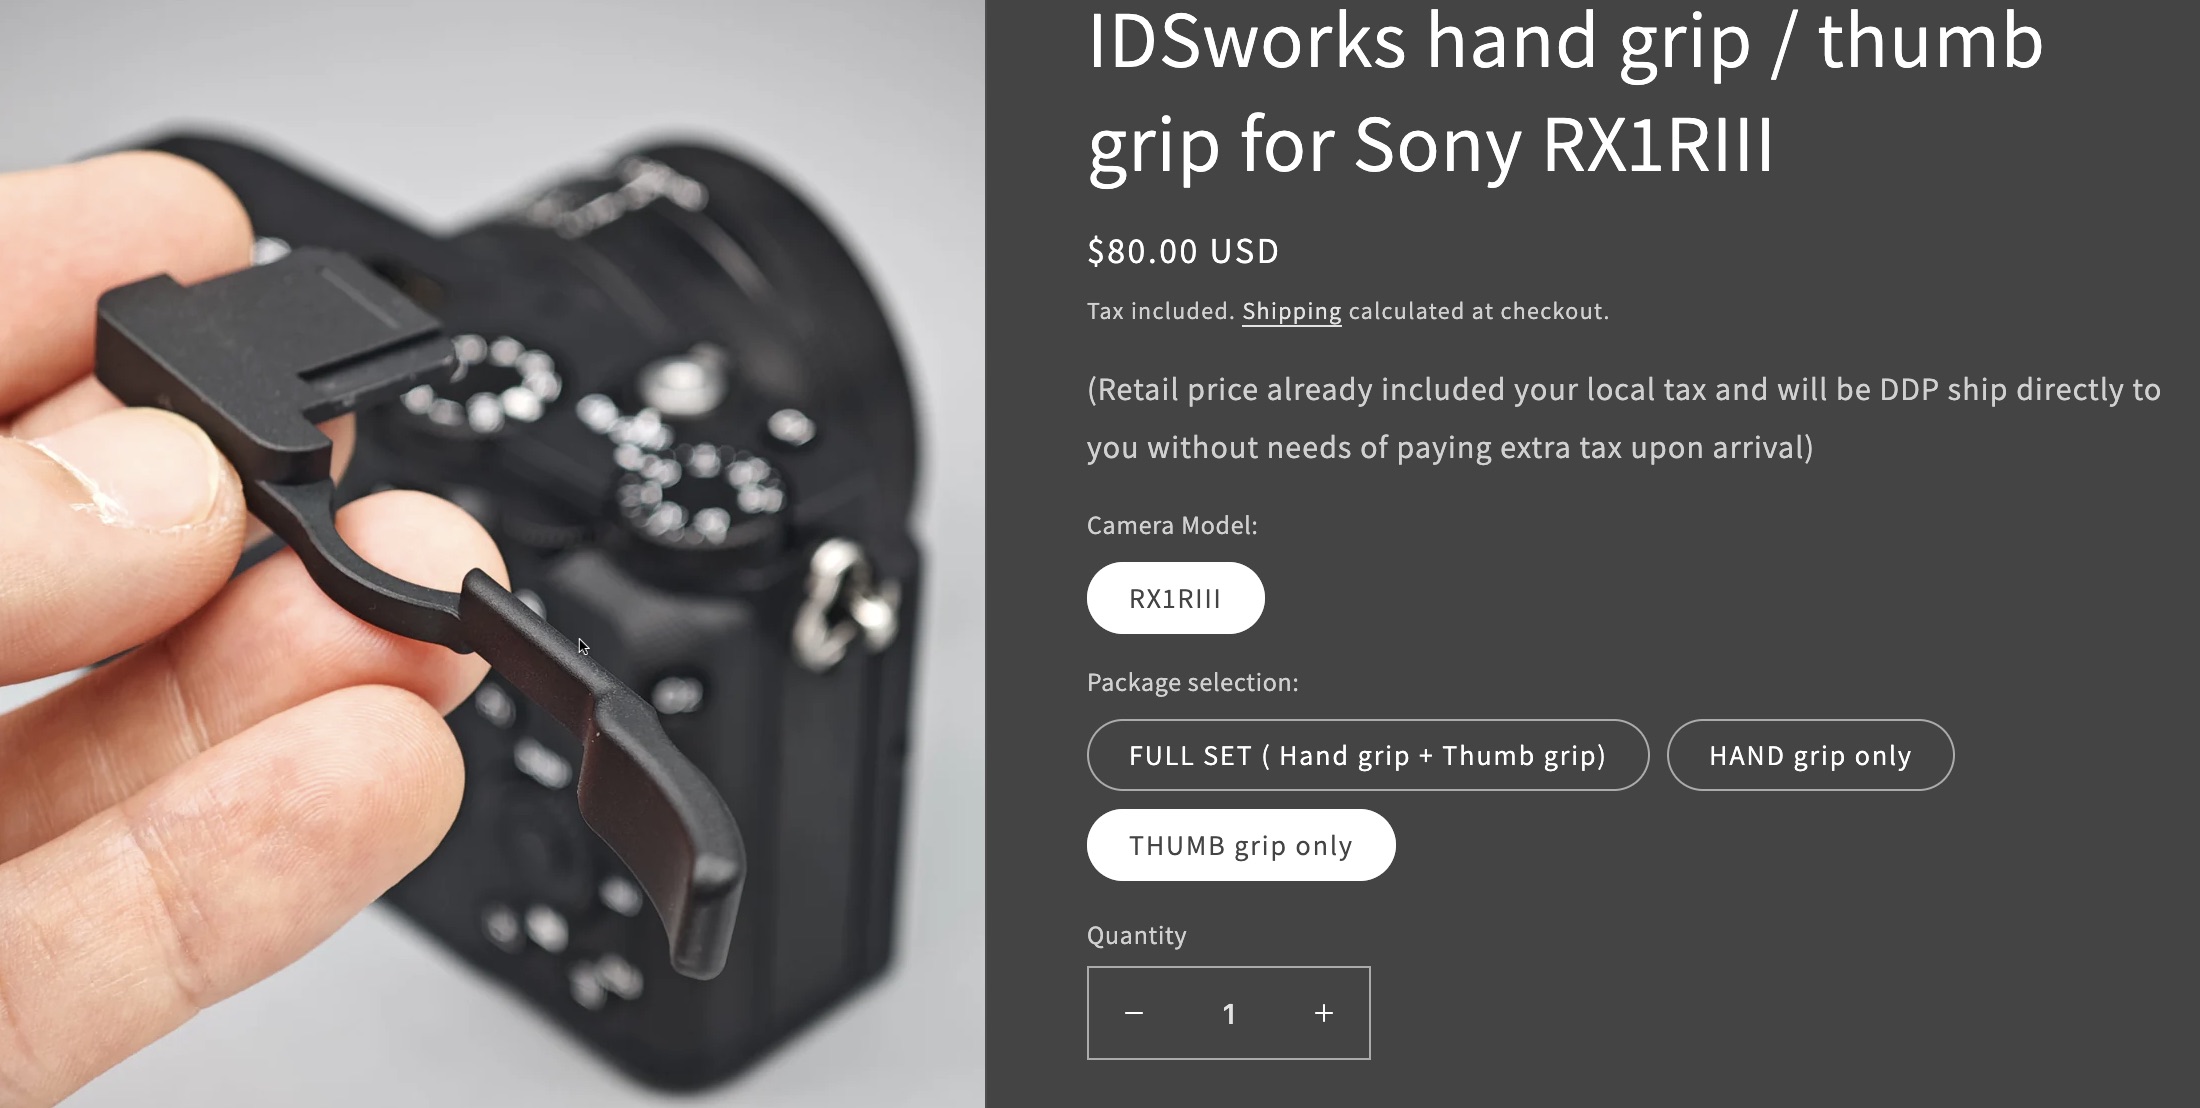This screenshot has width=2200, height=1108.
Task: Increase quantity with the plus icon
Action: (x=1323, y=1013)
